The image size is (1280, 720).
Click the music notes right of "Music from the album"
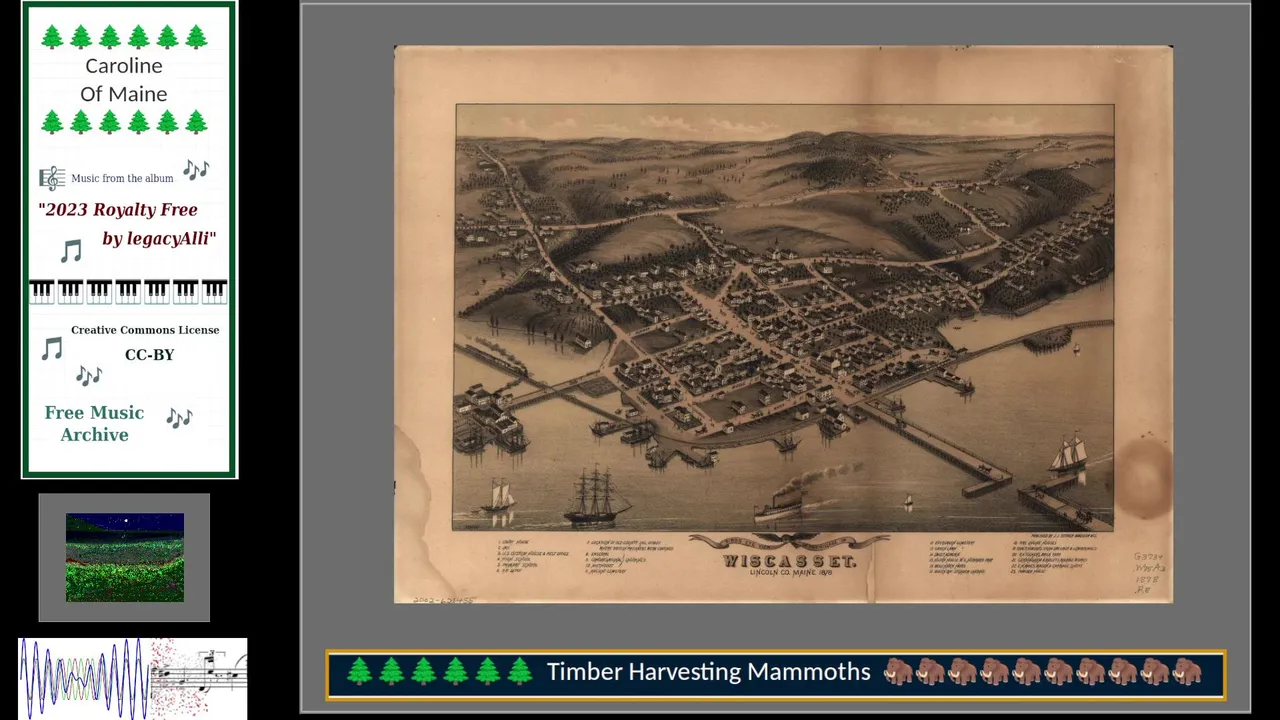195,169
